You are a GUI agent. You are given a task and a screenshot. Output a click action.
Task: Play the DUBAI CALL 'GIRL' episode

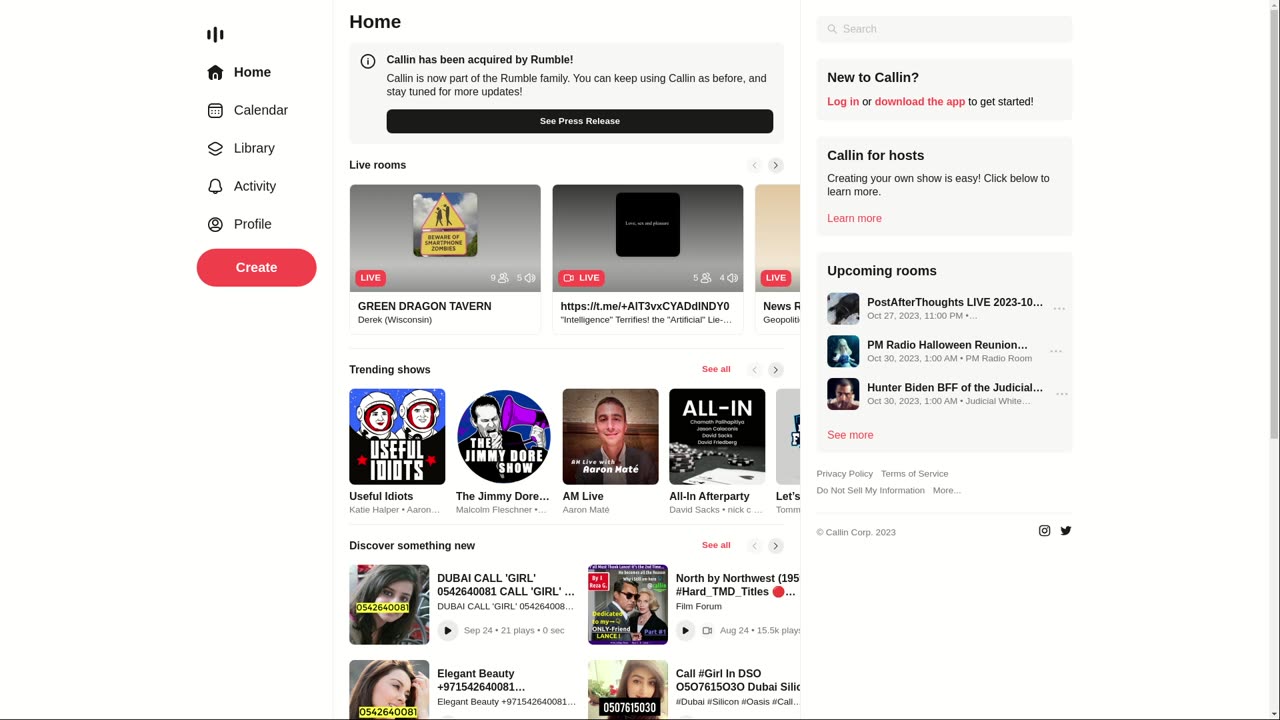pyautogui.click(x=448, y=630)
